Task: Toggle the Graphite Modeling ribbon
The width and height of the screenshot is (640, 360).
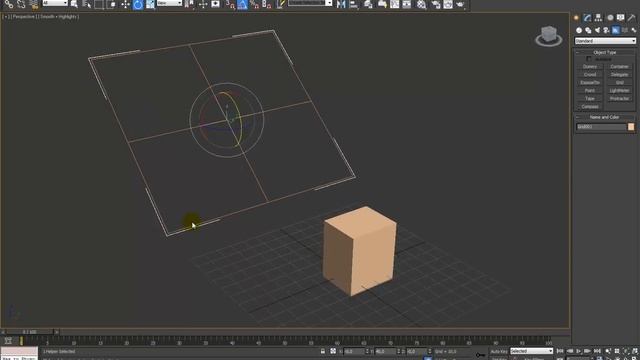Action: pyautogui.click(x=382, y=4)
